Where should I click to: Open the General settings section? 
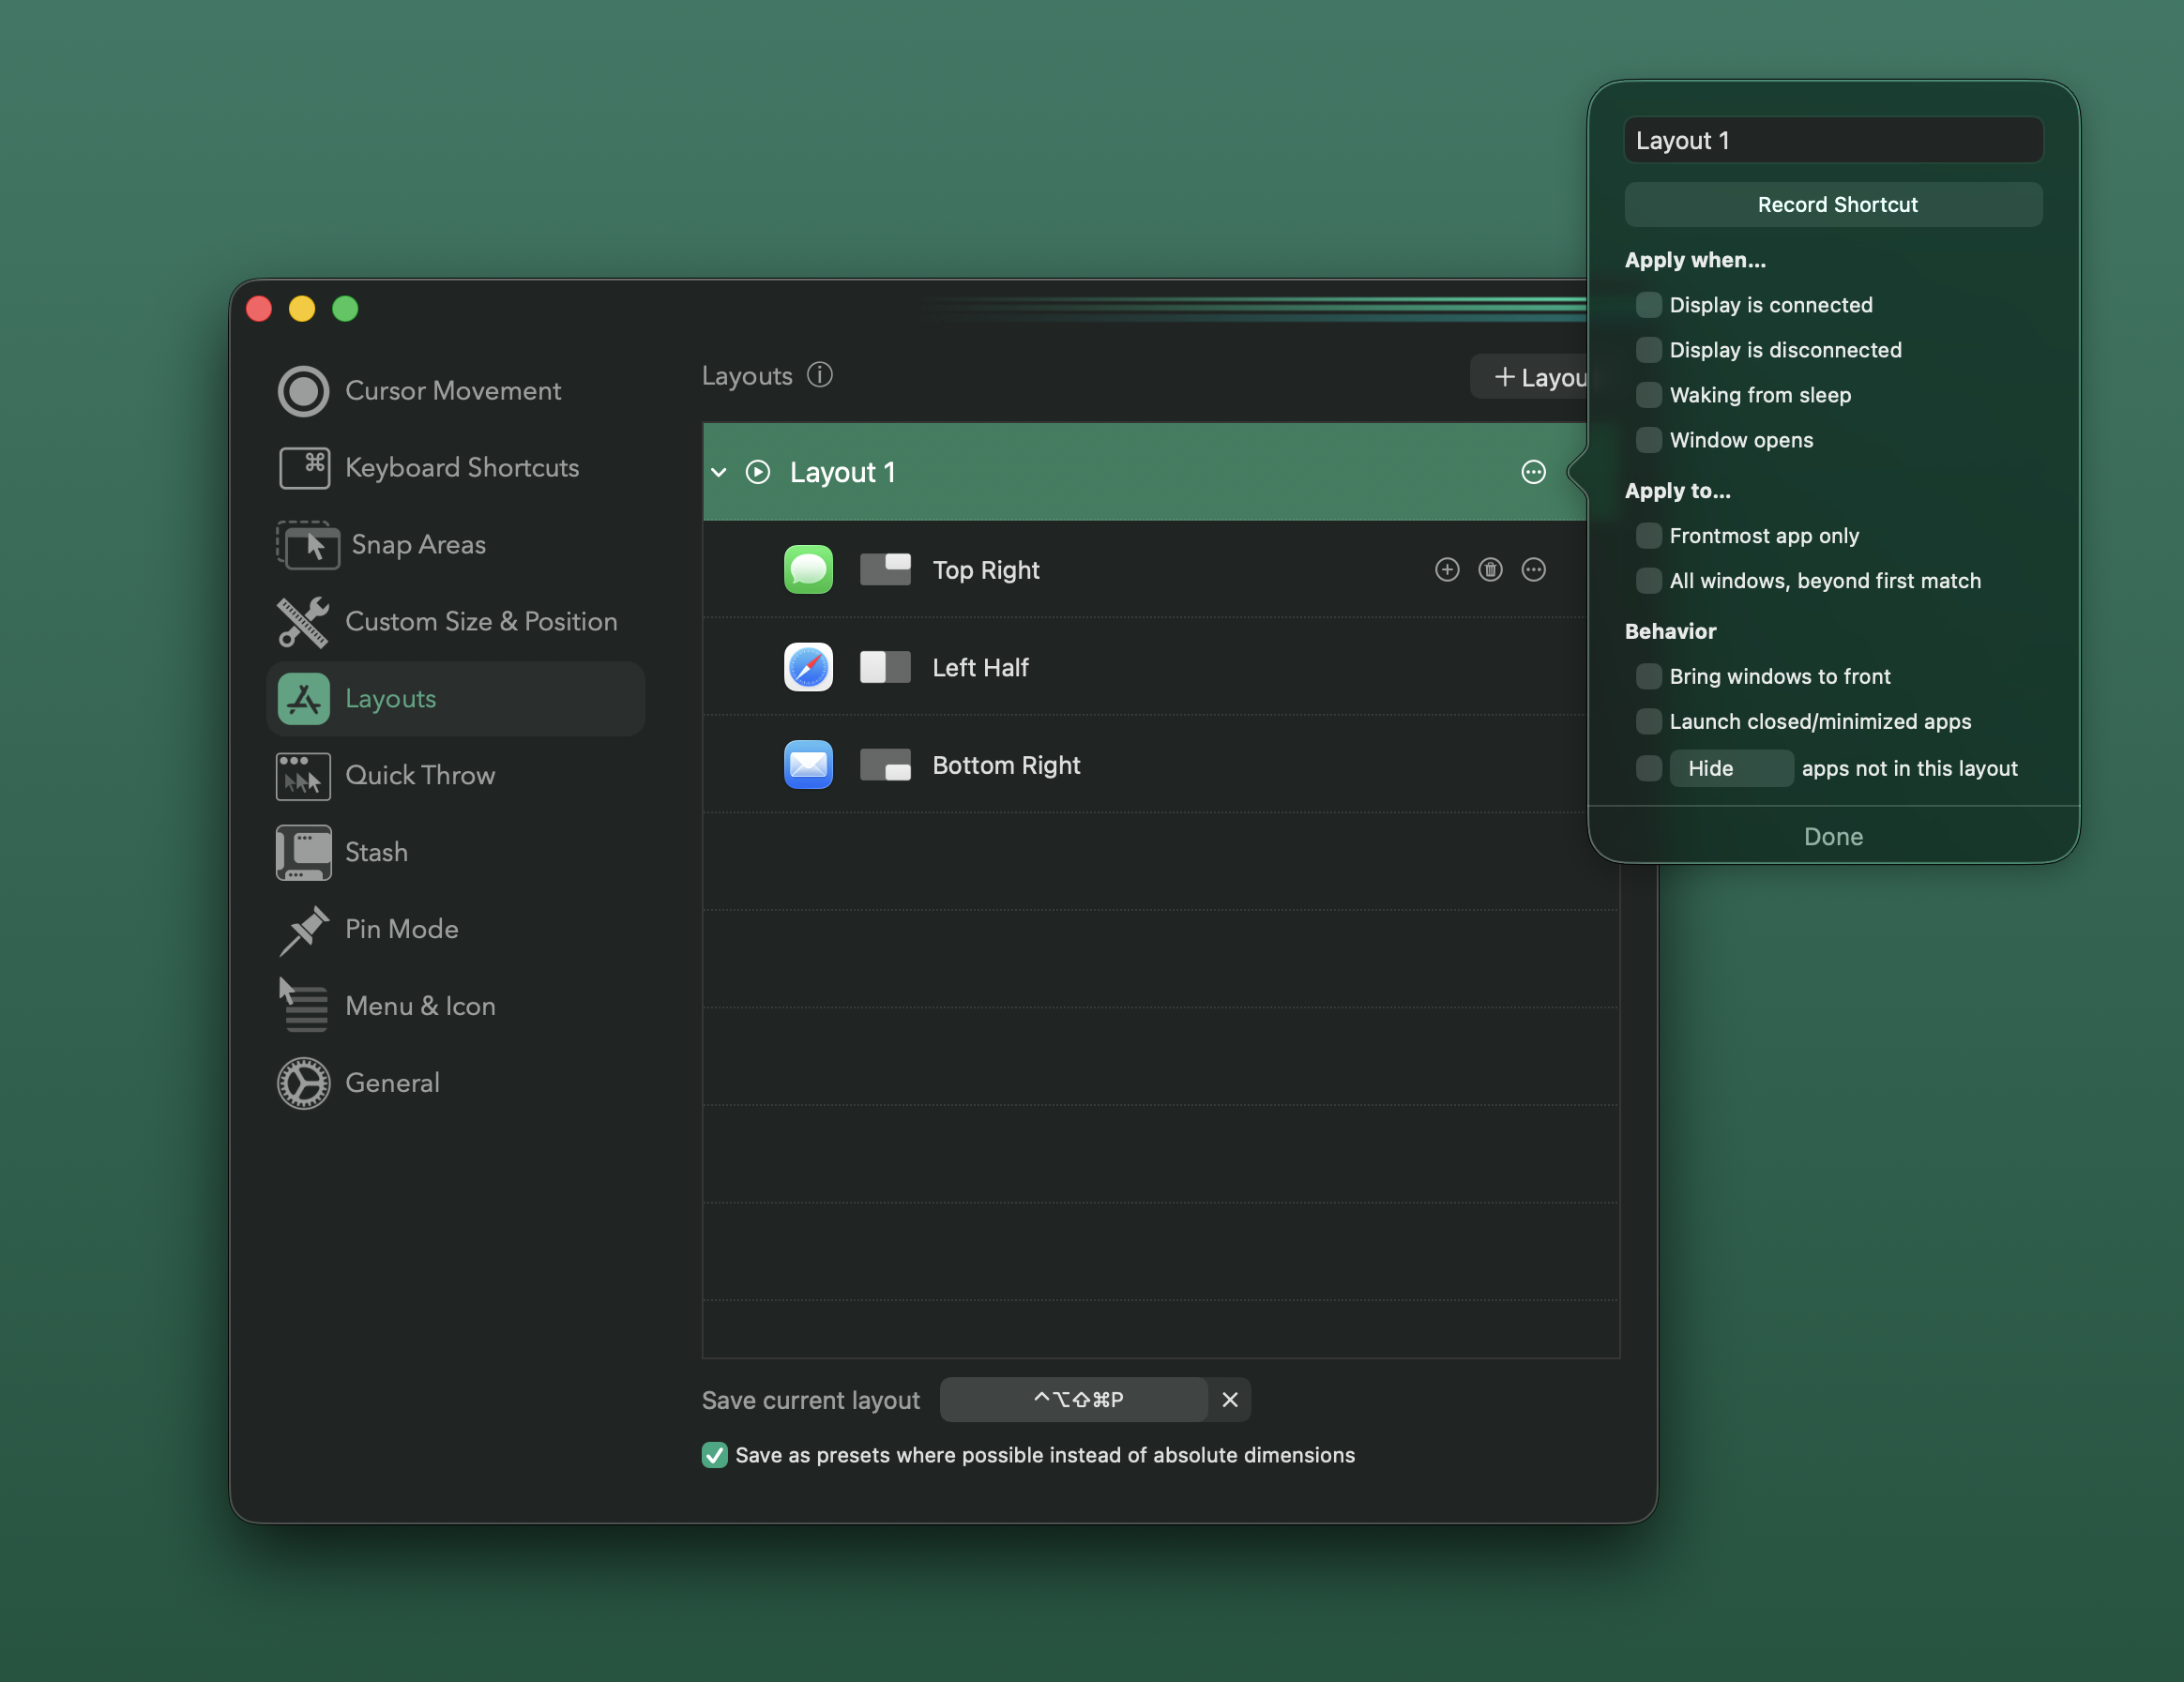tap(455, 1083)
